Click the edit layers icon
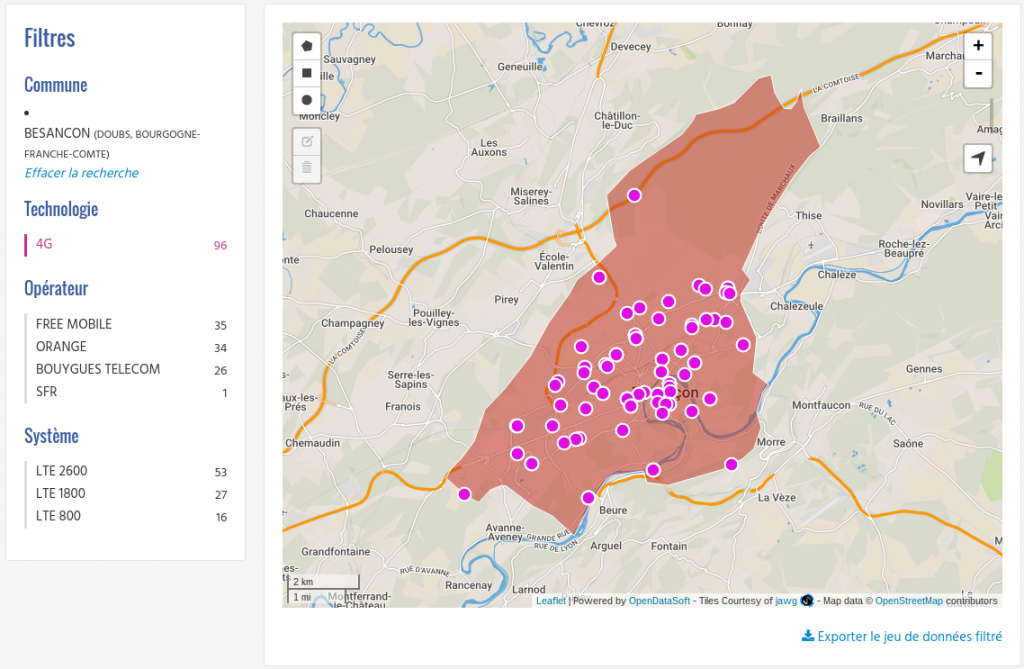1024x669 pixels. (x=307, y=141)
